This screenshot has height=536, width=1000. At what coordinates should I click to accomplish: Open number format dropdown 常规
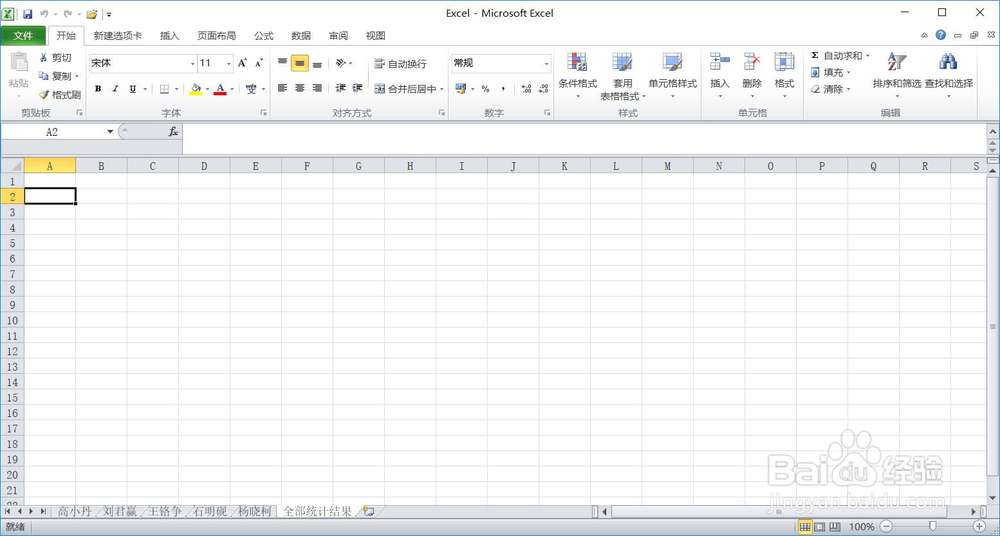pos(547,63)
